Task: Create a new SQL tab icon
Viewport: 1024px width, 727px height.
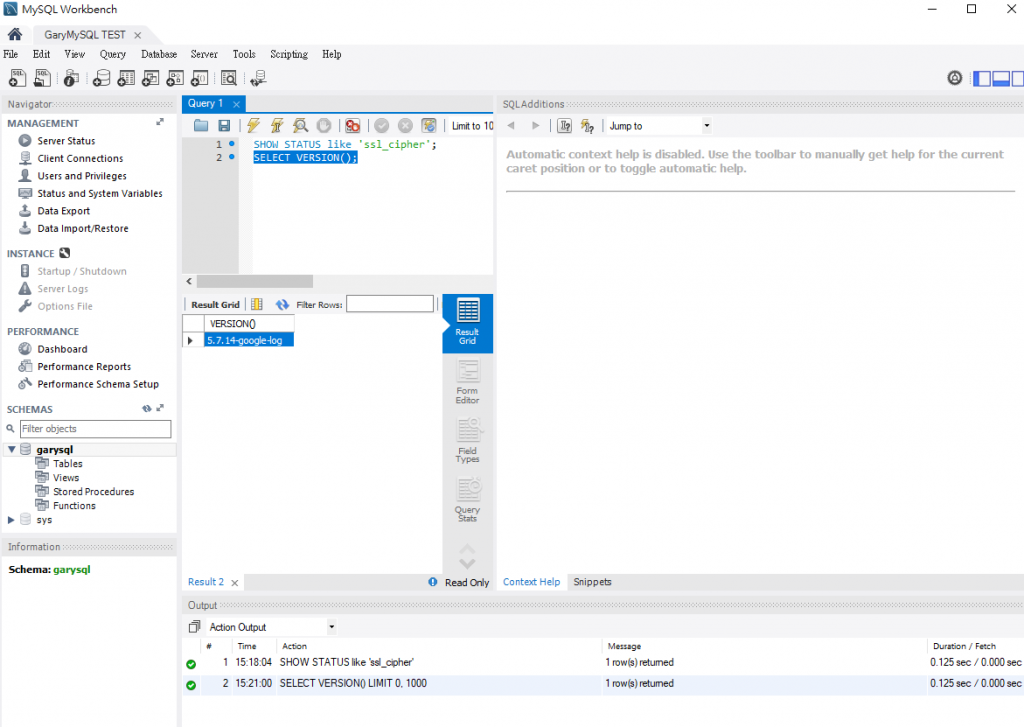Action: [18, 78]
